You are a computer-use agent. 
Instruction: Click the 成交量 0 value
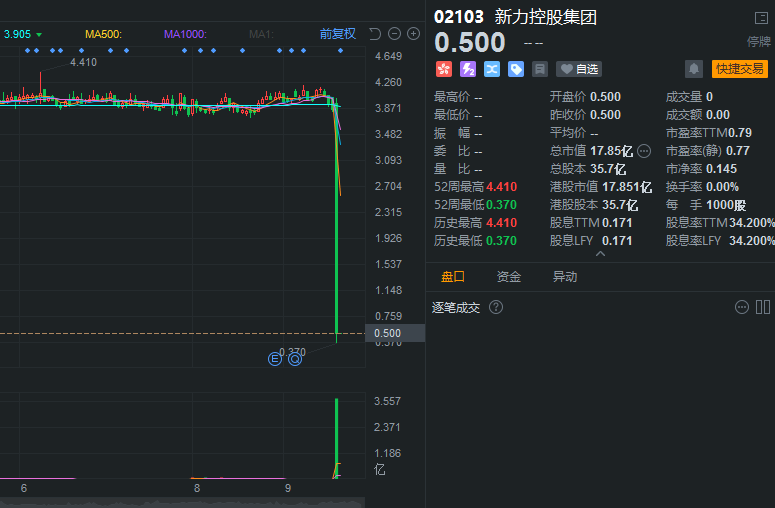tap(709, 97)
